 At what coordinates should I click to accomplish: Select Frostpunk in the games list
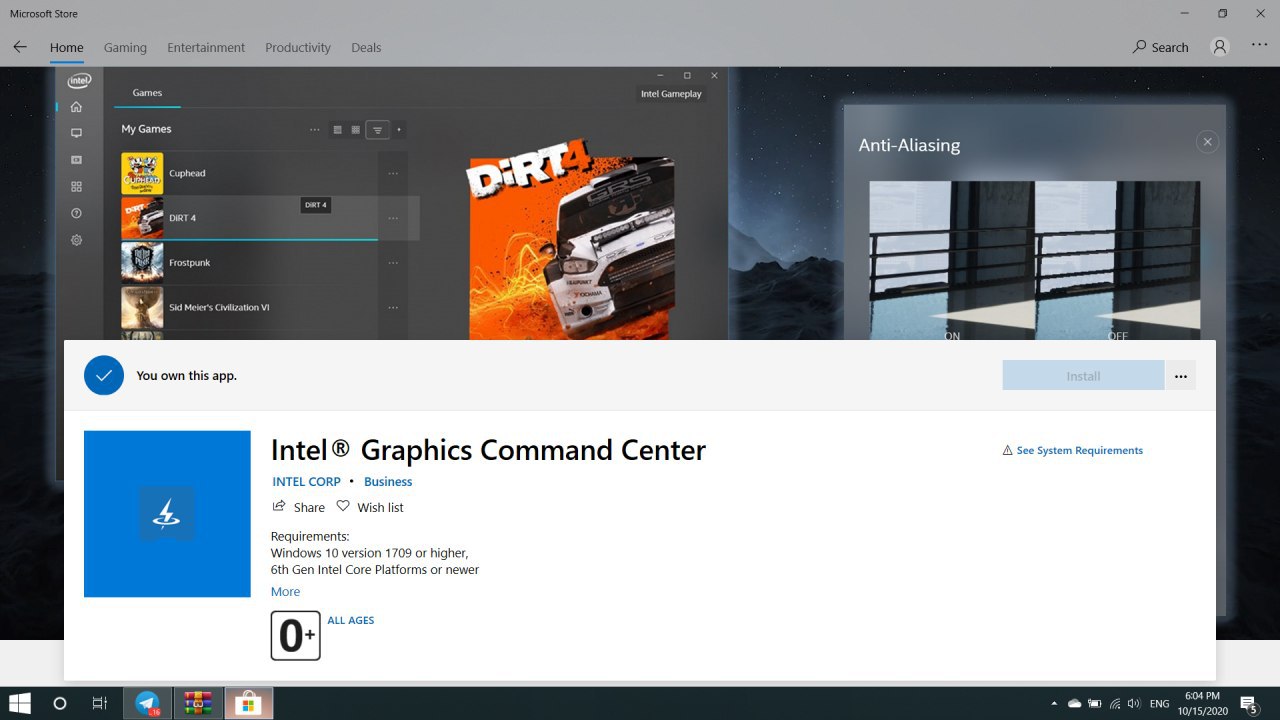point(264,262)
